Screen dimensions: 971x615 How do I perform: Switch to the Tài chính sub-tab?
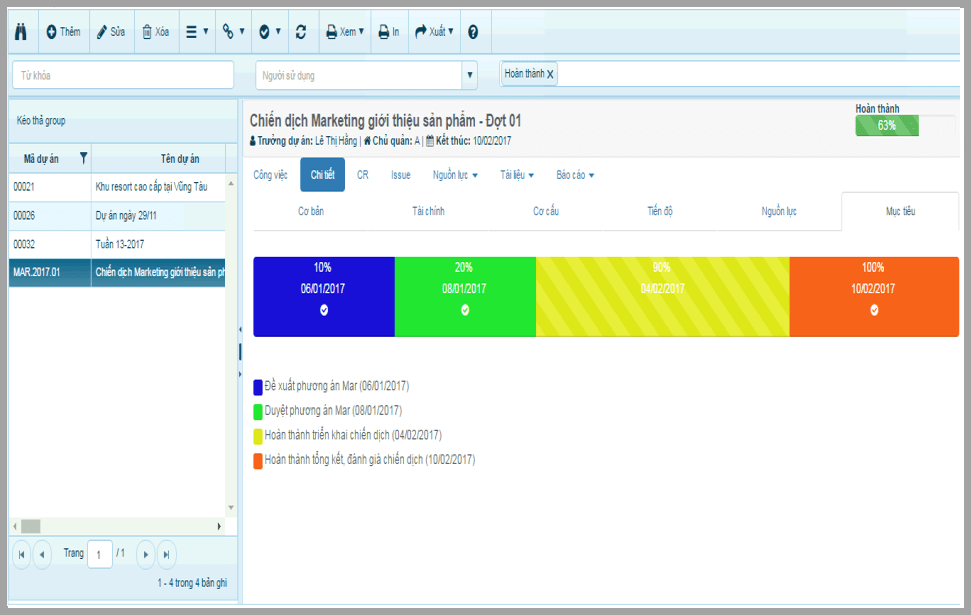(x=429, y=211)
